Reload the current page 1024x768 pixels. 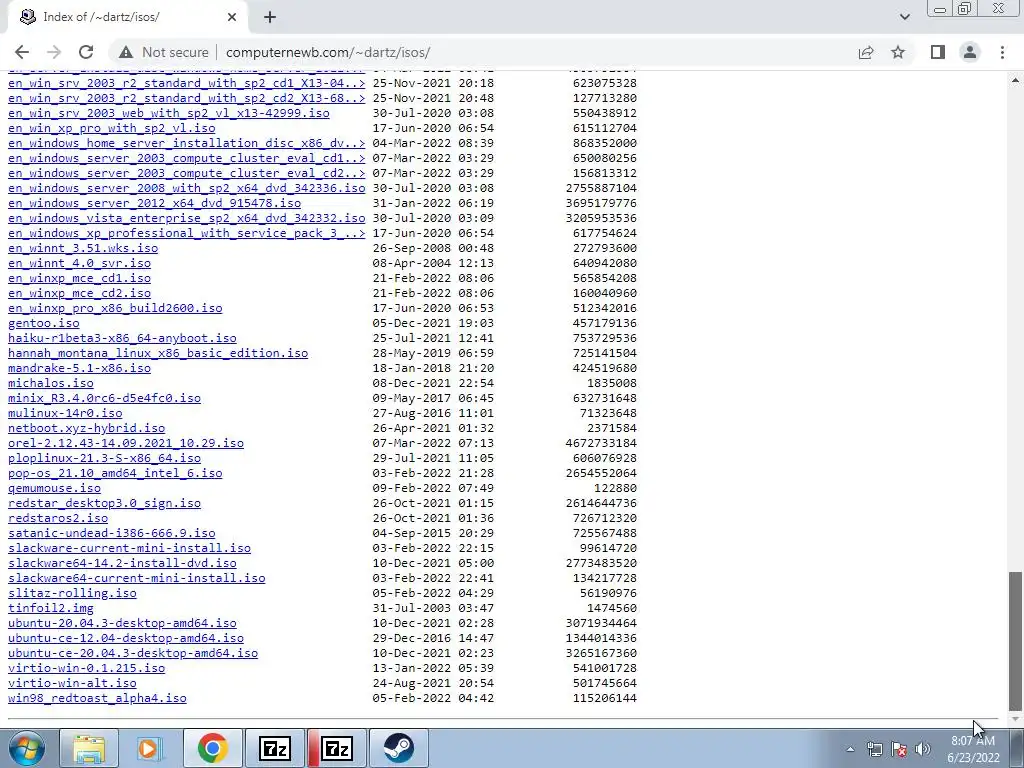pos(86,52)
